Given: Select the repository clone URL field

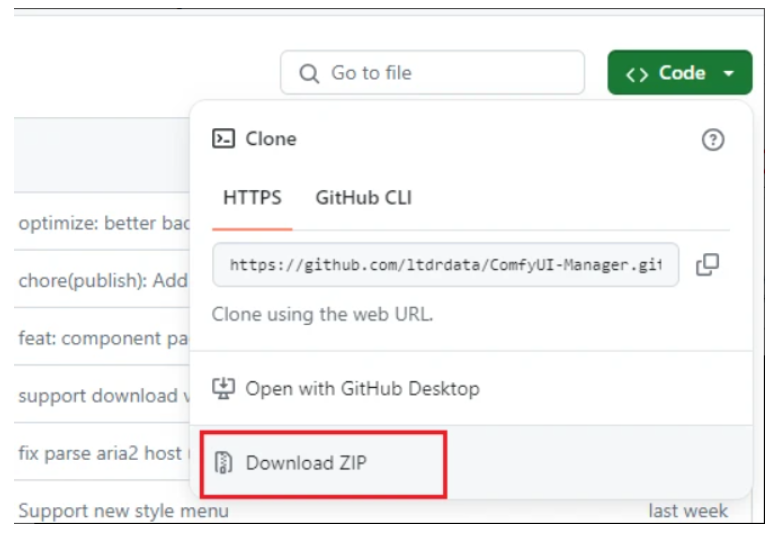Looking at the screenshot, I should coord(445,265).
